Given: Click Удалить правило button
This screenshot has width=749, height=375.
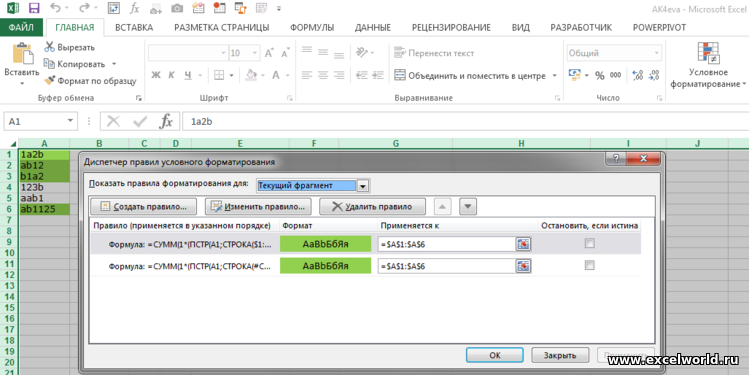Looking at the screenshot, I should 372,207.
